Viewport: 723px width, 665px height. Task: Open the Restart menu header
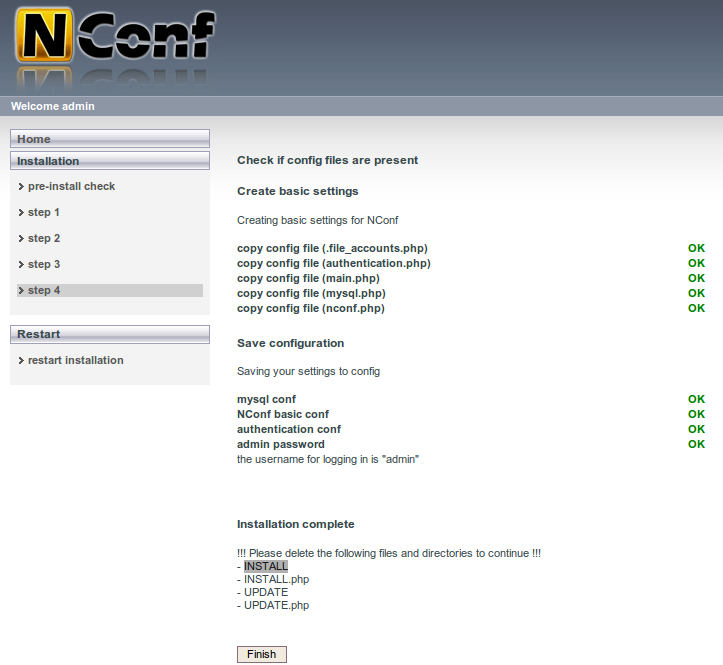110,334
